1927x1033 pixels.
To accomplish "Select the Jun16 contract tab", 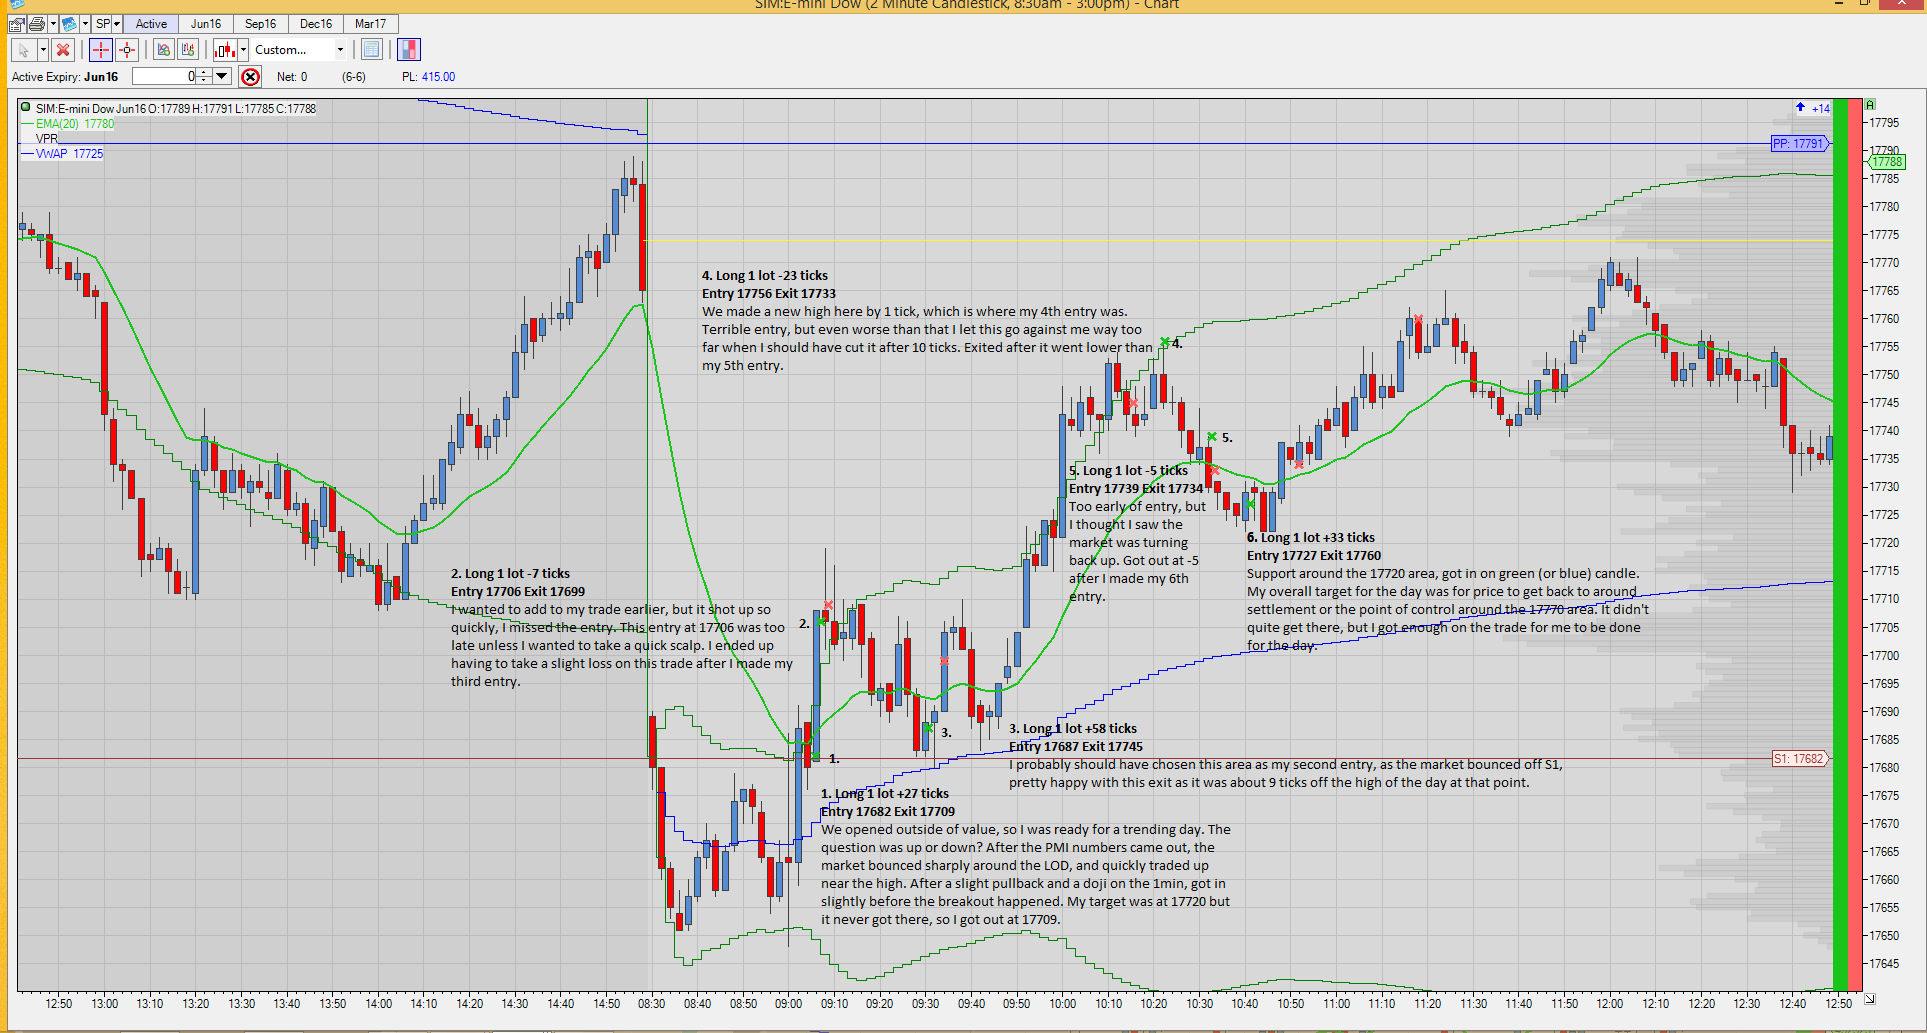I will pos(206,24).
